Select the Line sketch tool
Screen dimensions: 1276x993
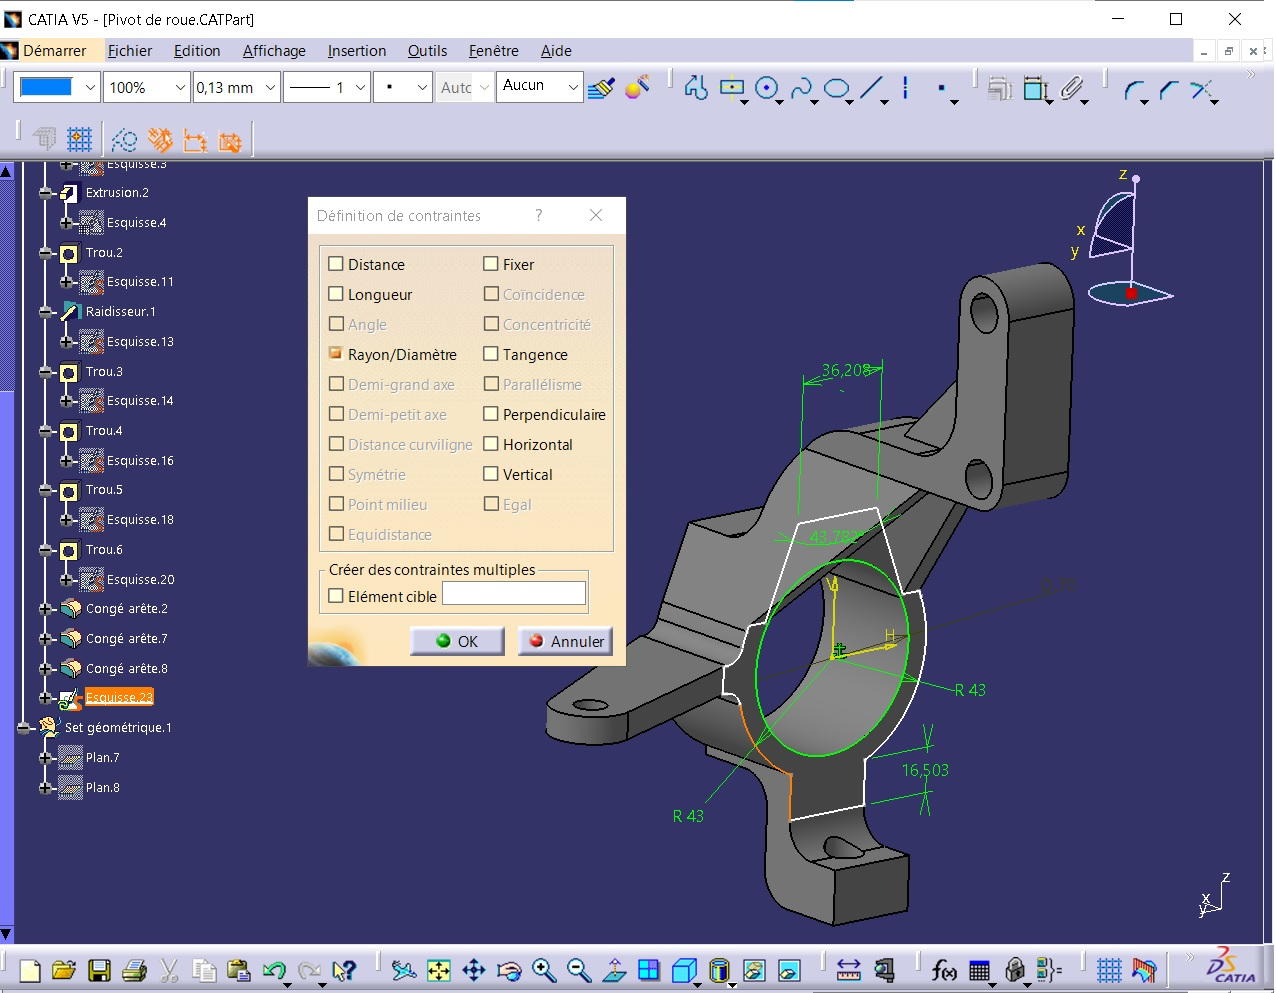click(872, 88)
